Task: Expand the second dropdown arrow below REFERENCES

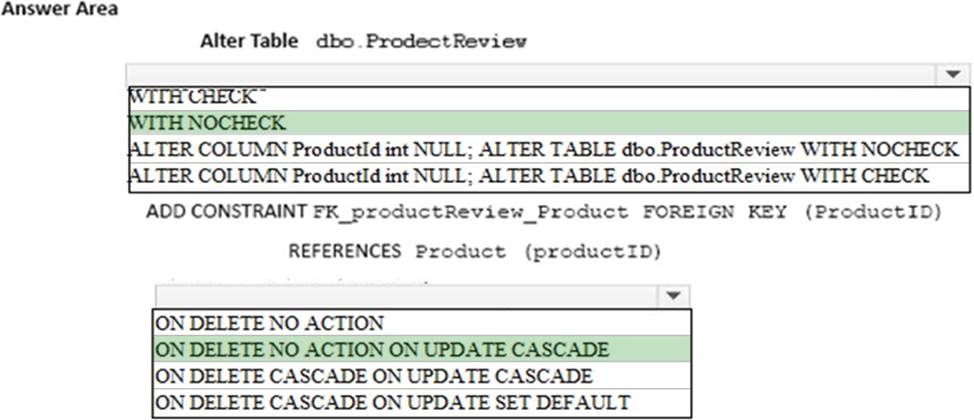Action: pyautogui.click(x=675, y=295)
